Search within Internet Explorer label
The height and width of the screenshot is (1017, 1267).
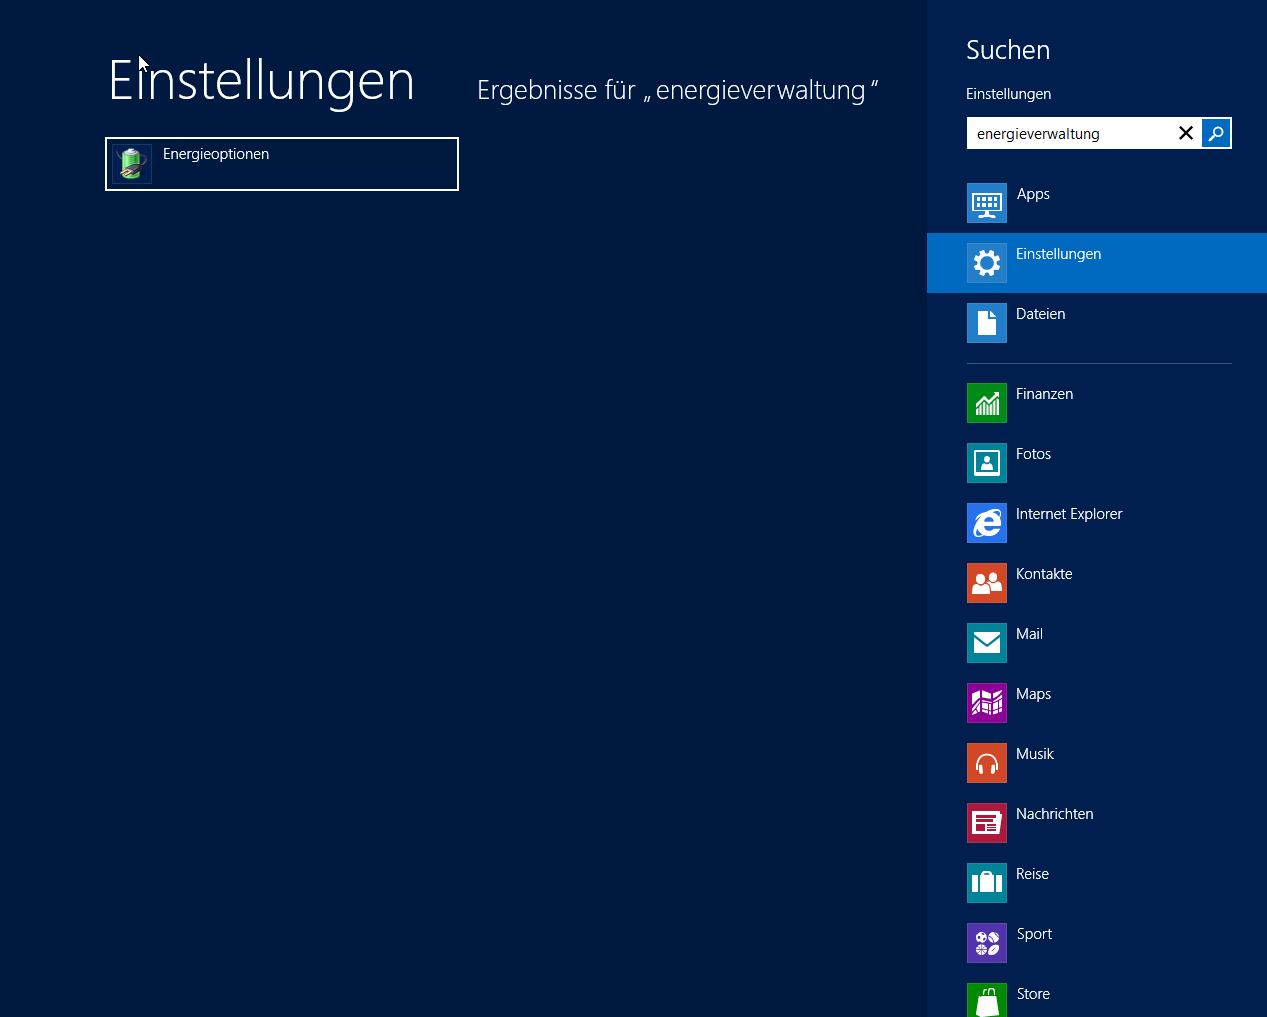(1069, 514)
